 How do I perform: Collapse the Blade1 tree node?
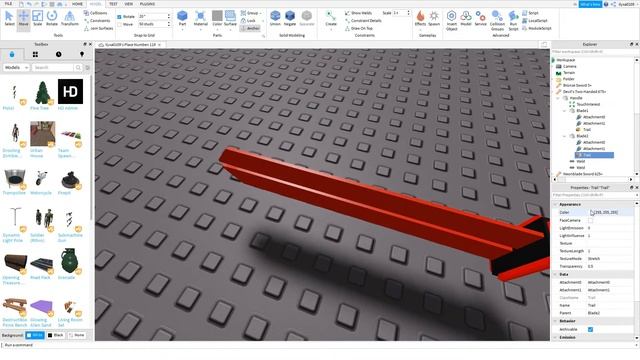[x=564, y=111]
